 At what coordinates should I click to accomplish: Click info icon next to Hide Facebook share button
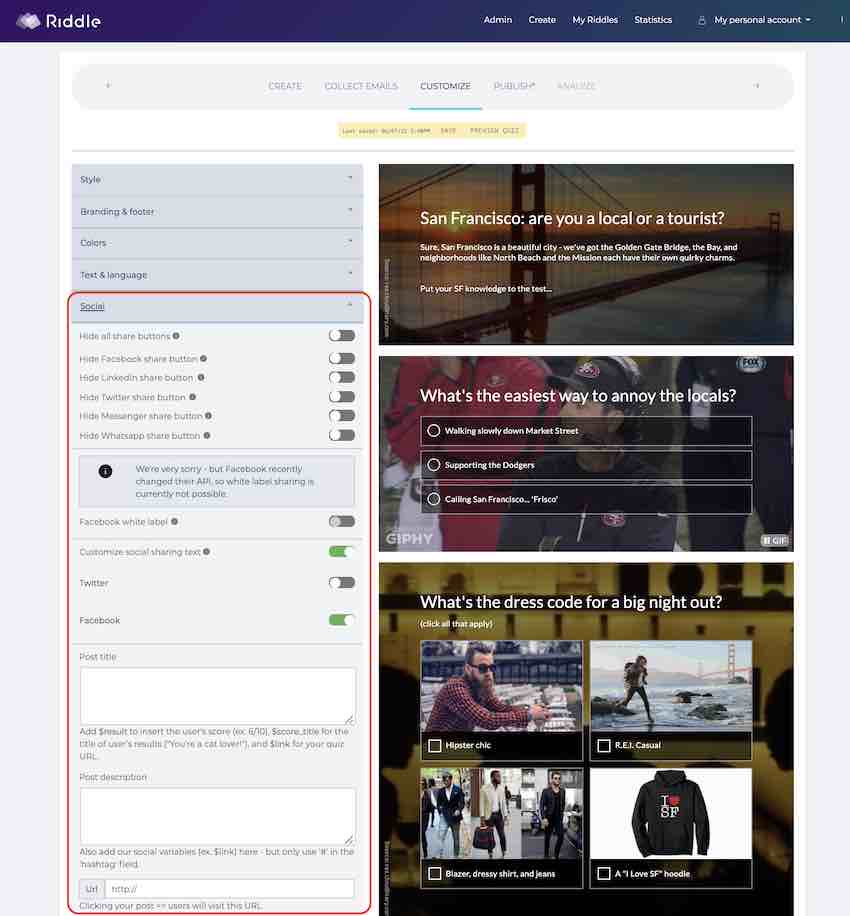click(x=203, y=359)
